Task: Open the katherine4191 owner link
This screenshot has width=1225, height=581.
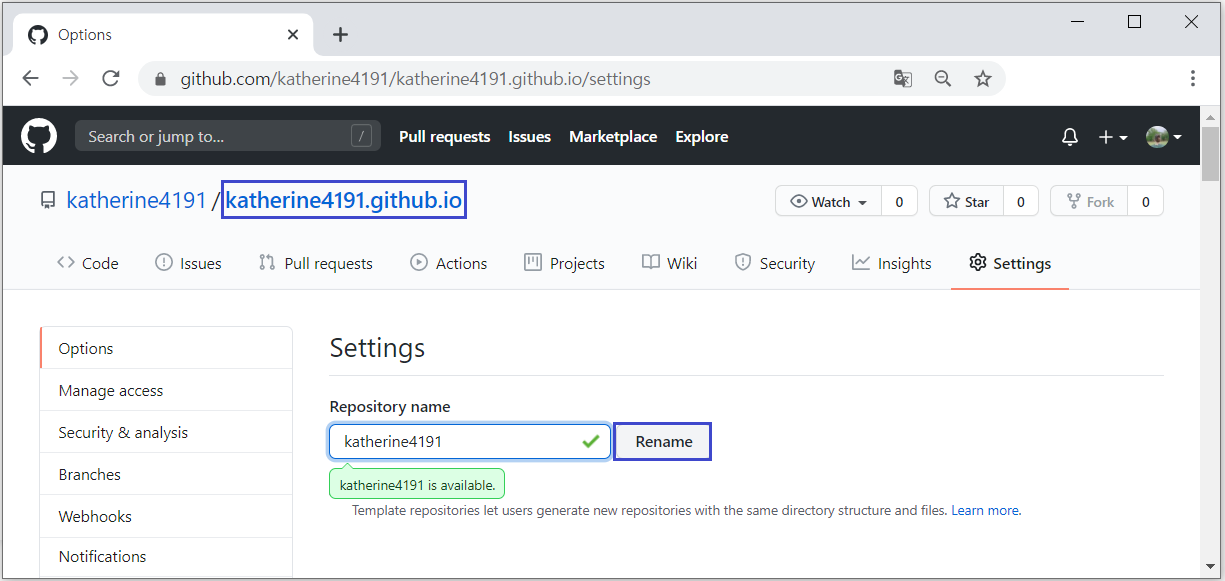Action: tap(136, 201)
